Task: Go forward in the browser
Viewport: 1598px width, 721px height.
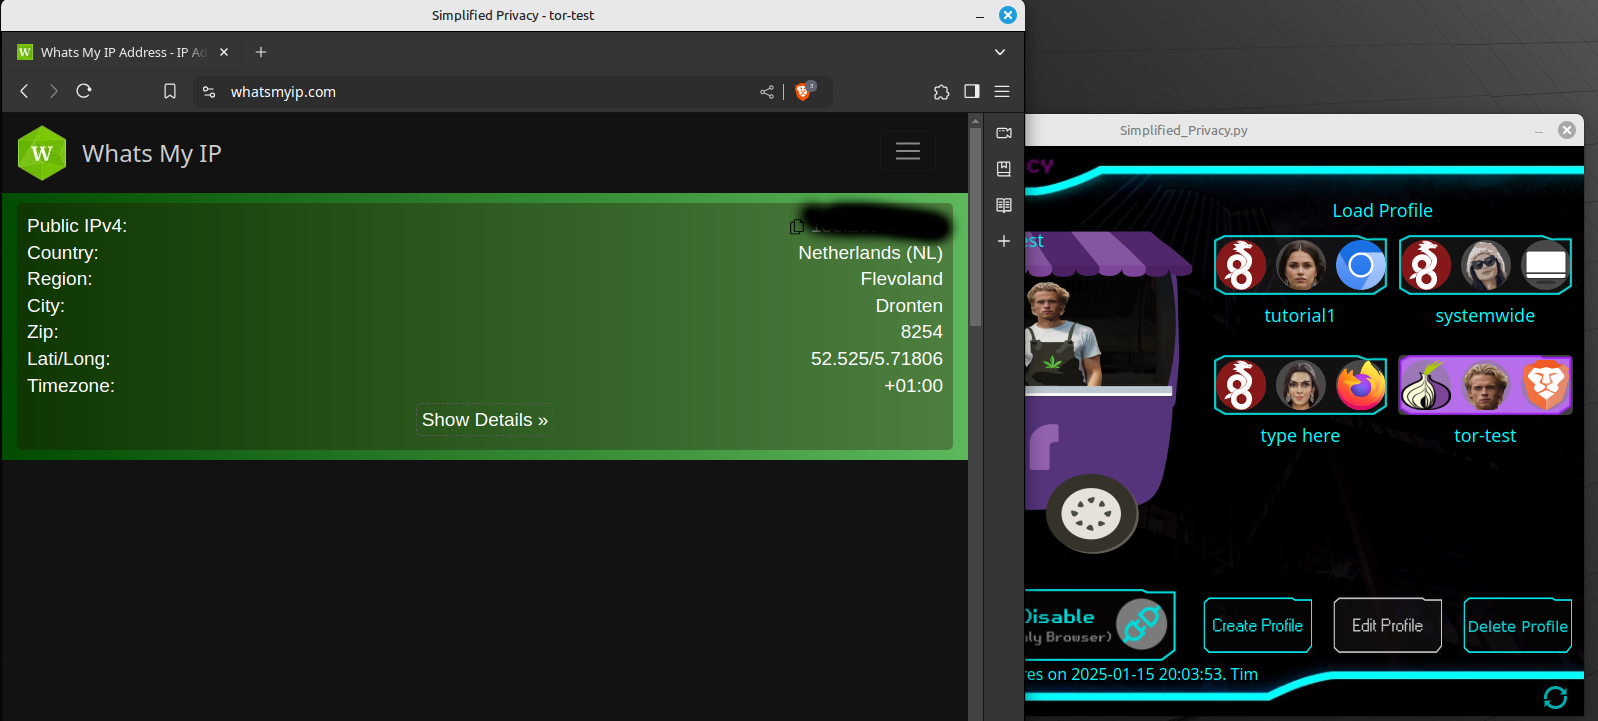Action: (x=54, y=91)
